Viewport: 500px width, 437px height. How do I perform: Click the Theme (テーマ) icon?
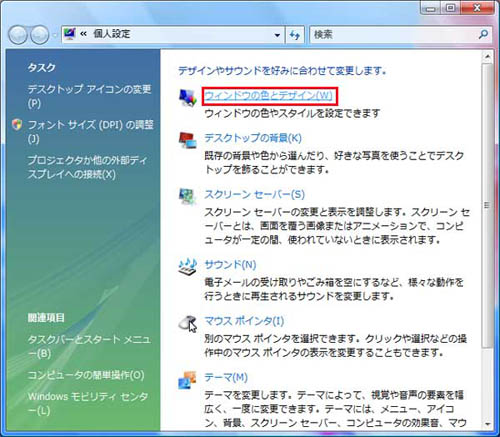(x=187, y=380)
